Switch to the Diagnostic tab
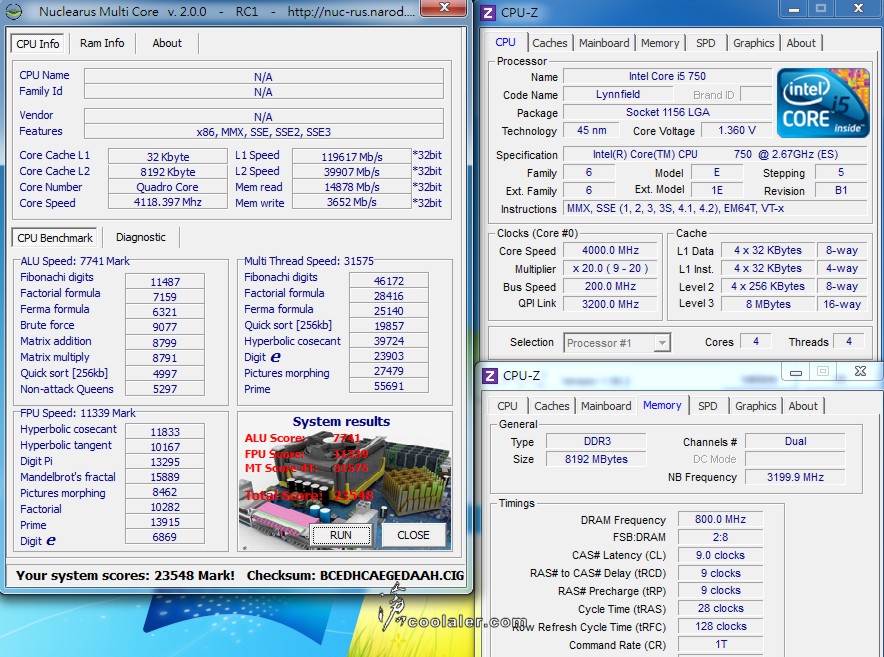Screen dimensions: 884x657 click(x=141, y=237)
